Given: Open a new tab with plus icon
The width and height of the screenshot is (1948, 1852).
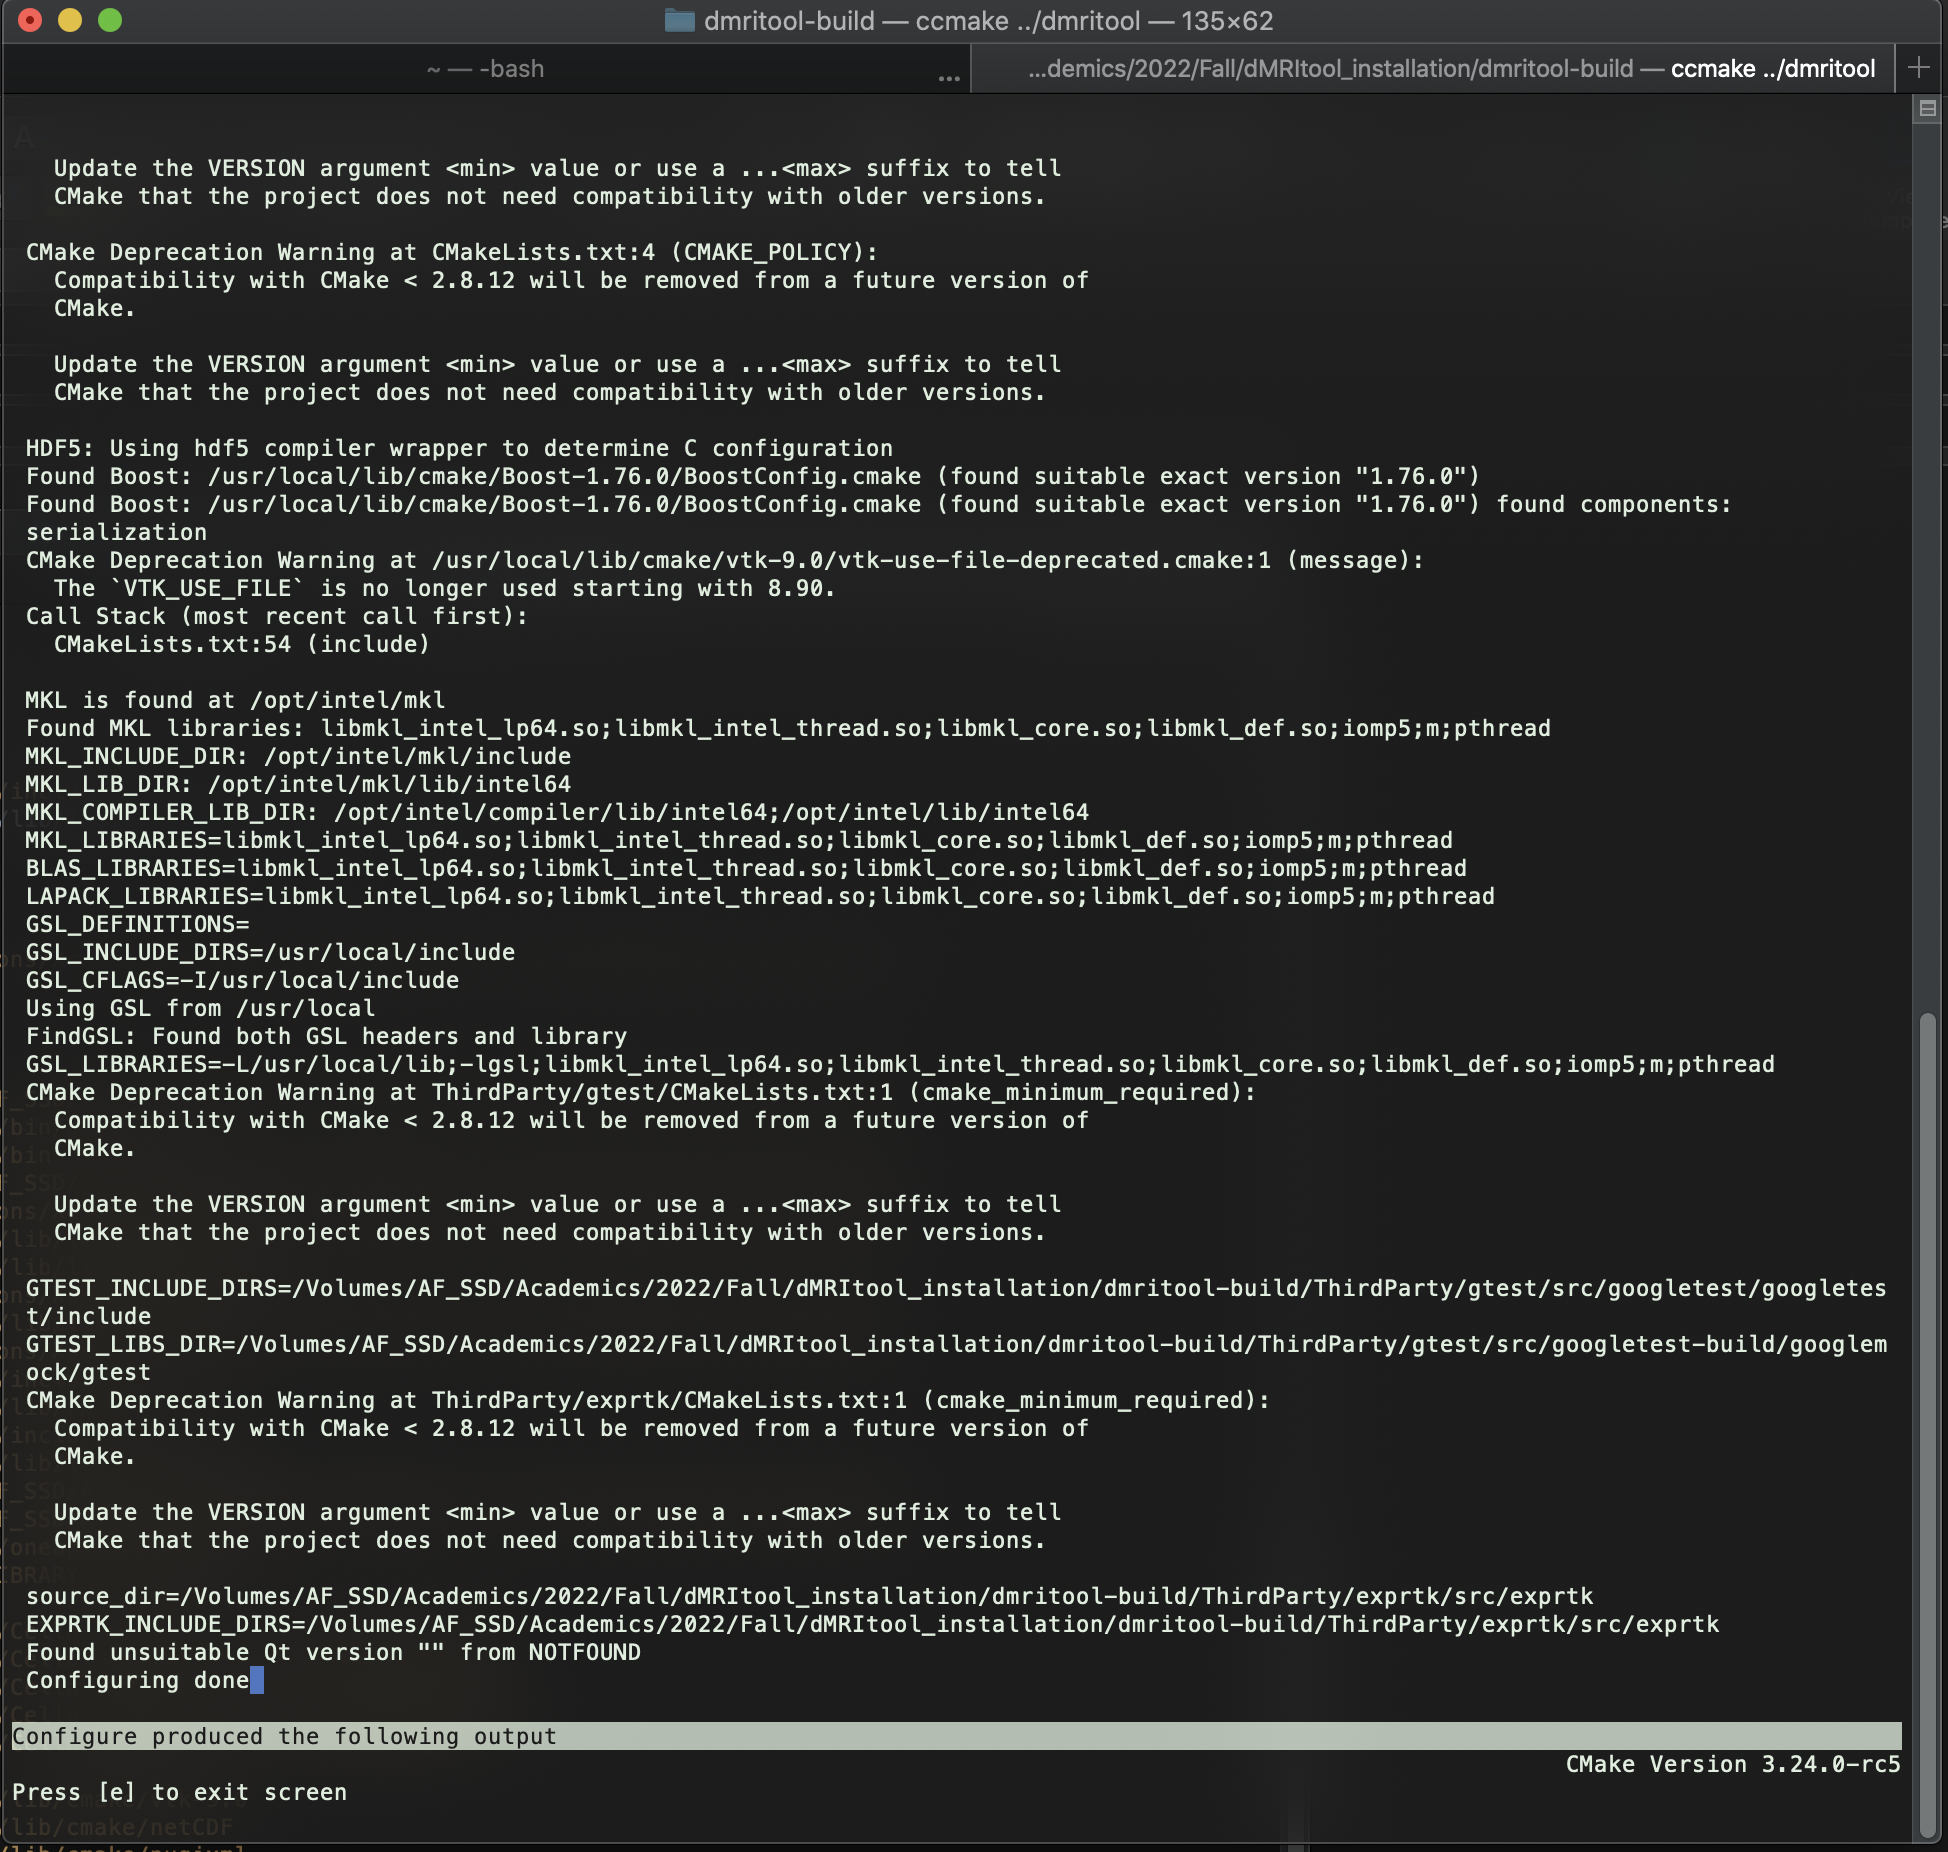Looking at the screenshot, I should 1918,68.
